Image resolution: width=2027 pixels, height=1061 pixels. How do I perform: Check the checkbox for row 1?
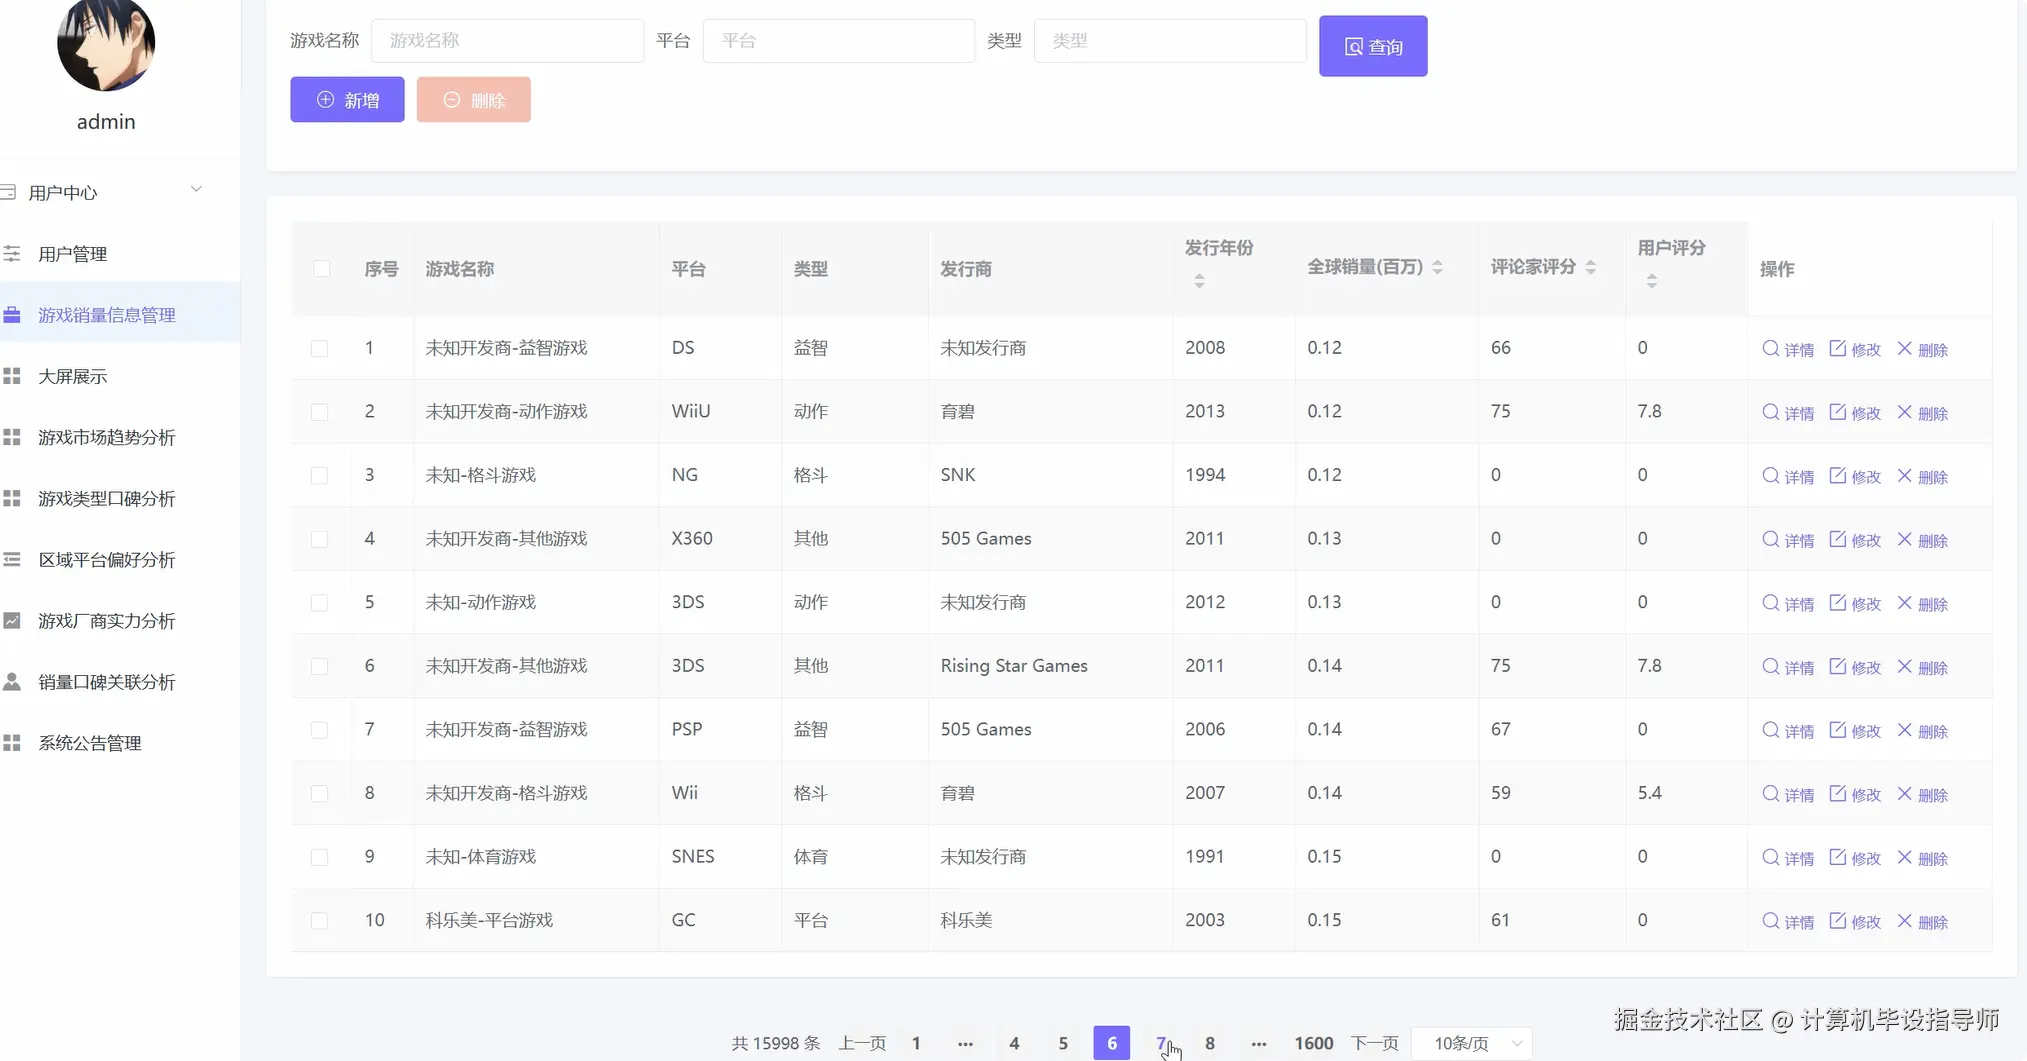pos(320,348)
